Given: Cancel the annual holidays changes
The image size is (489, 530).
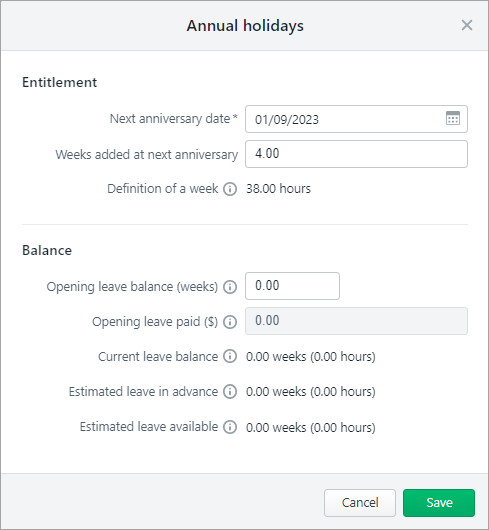Looking at the screenshot, I should click(x=360, y=503).
